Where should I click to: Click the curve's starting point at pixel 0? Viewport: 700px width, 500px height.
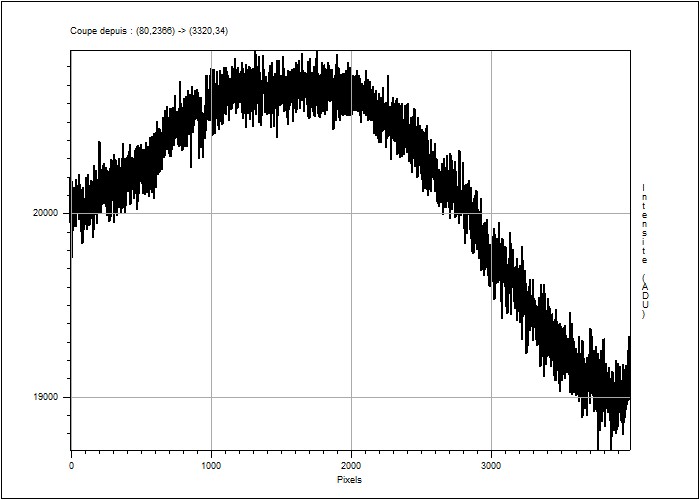pos(72,212)
